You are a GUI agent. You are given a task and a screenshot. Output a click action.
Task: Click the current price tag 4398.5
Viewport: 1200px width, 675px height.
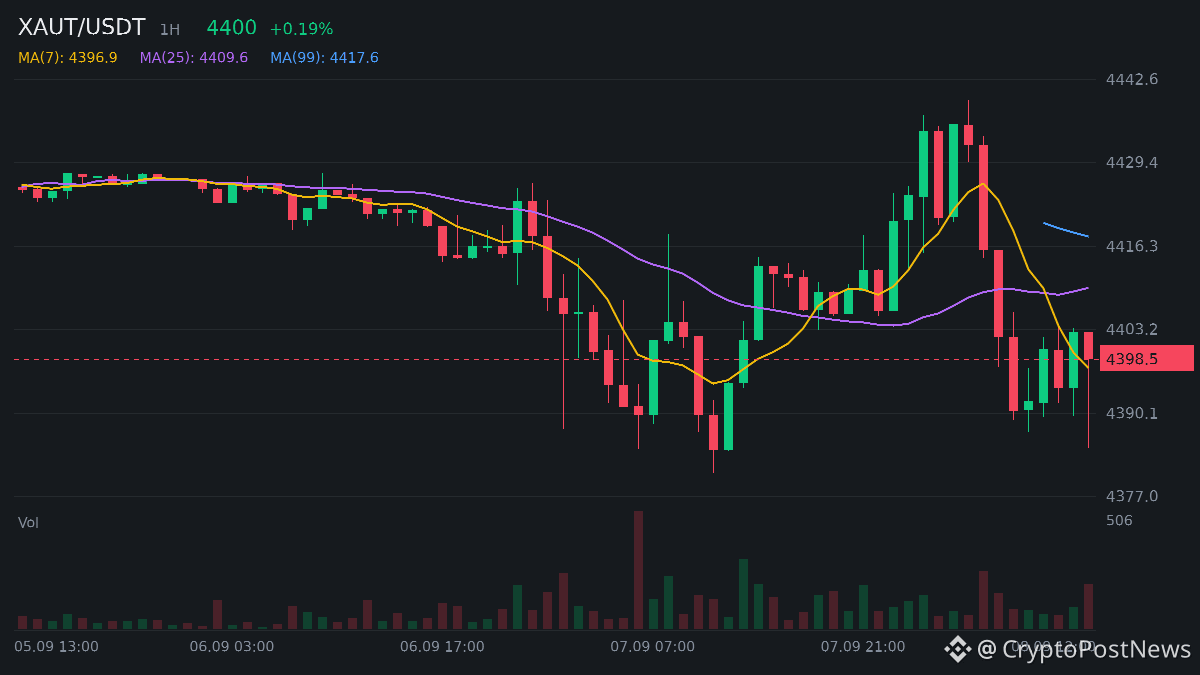click(1147, 358)
